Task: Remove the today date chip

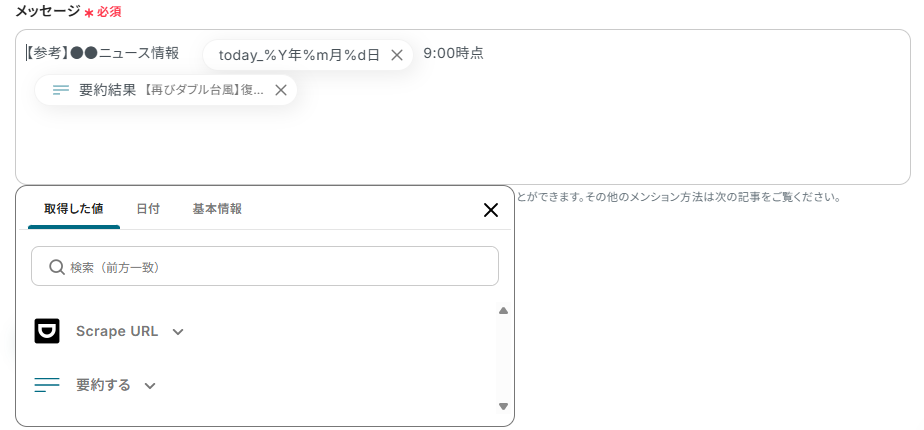Action: click(x=397, y=55)
